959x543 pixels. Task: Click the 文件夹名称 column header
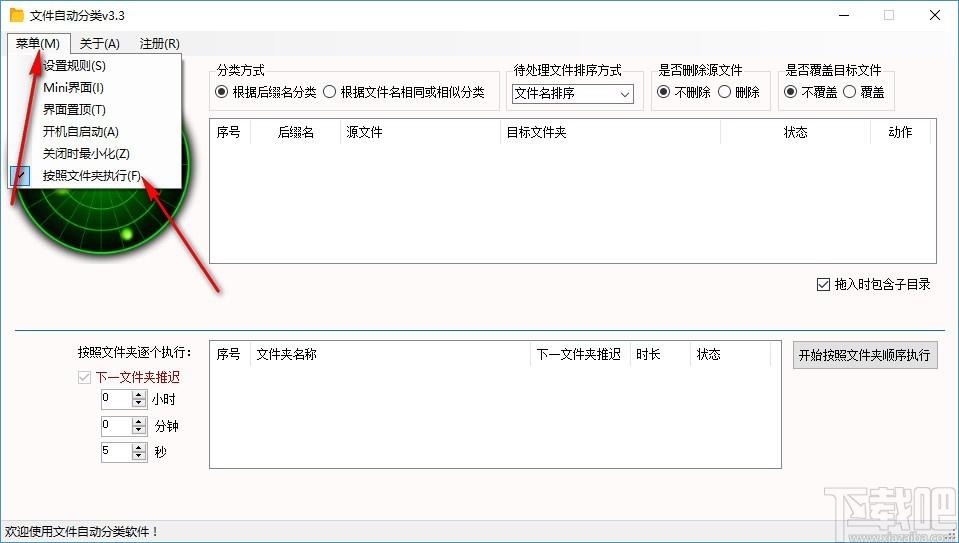tap(390, 354)
